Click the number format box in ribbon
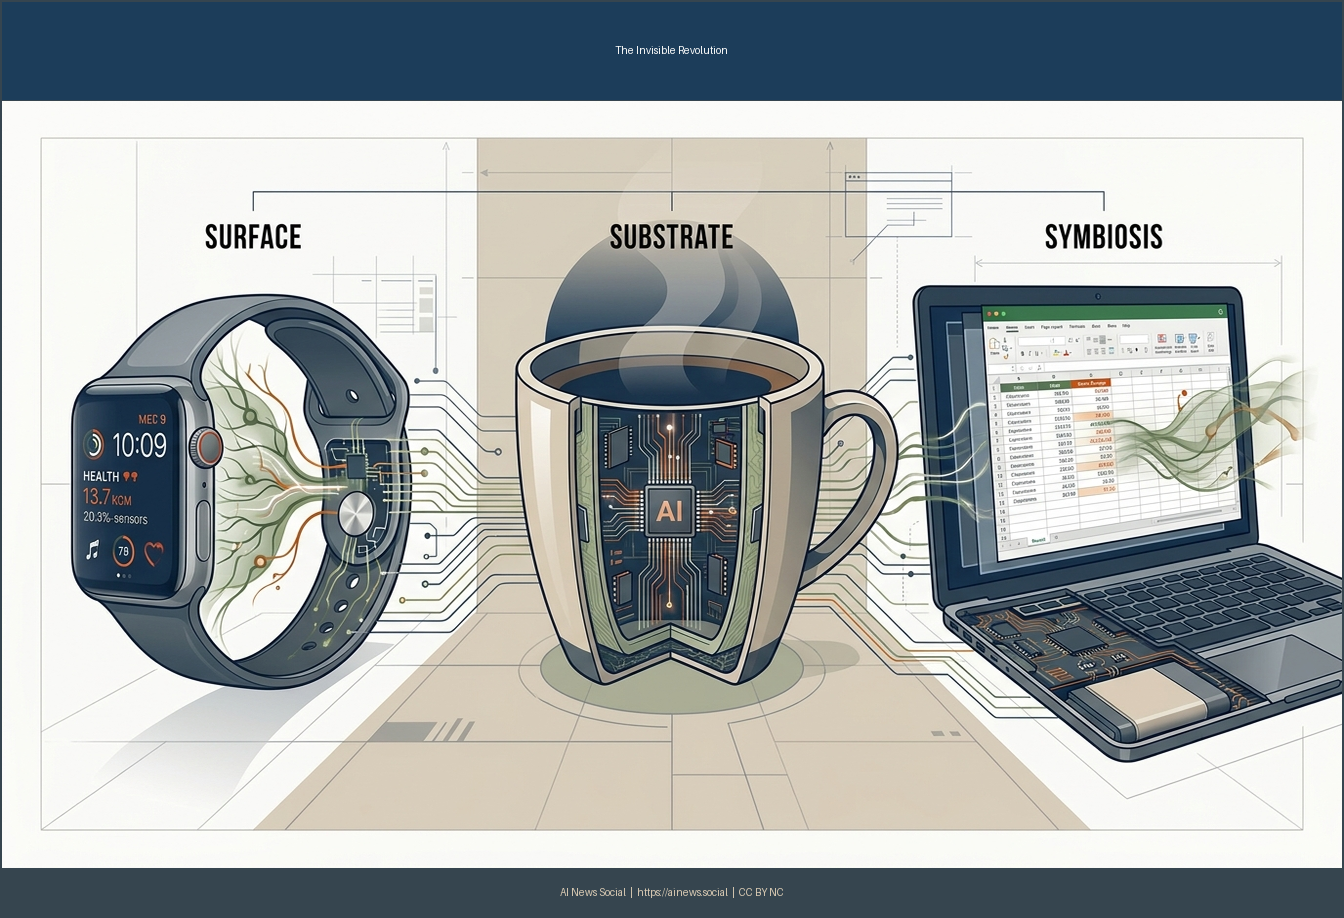 point(1132,340)
